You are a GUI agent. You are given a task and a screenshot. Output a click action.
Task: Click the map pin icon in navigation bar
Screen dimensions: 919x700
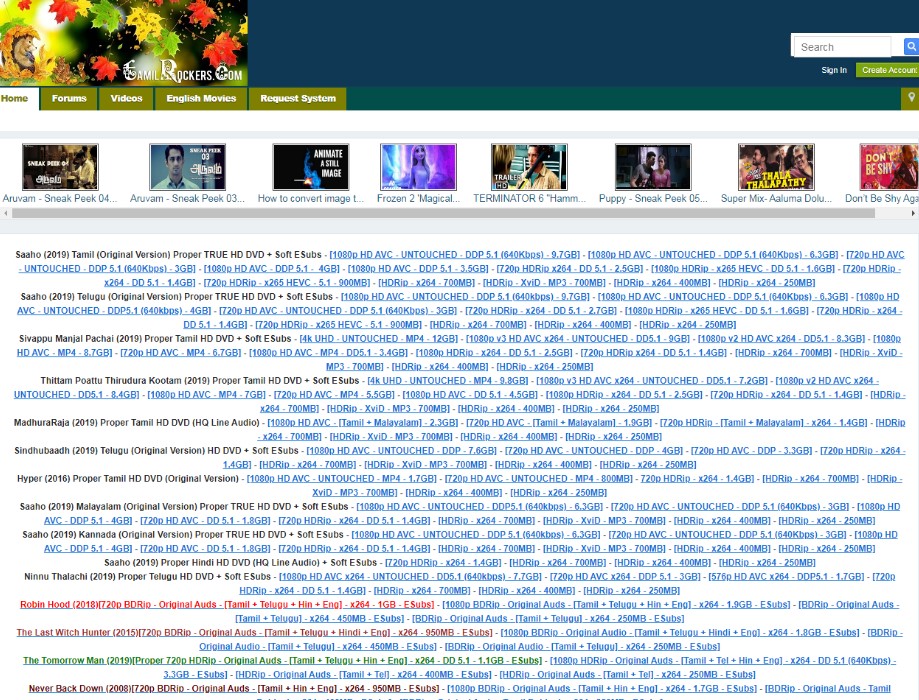[911, 98]
